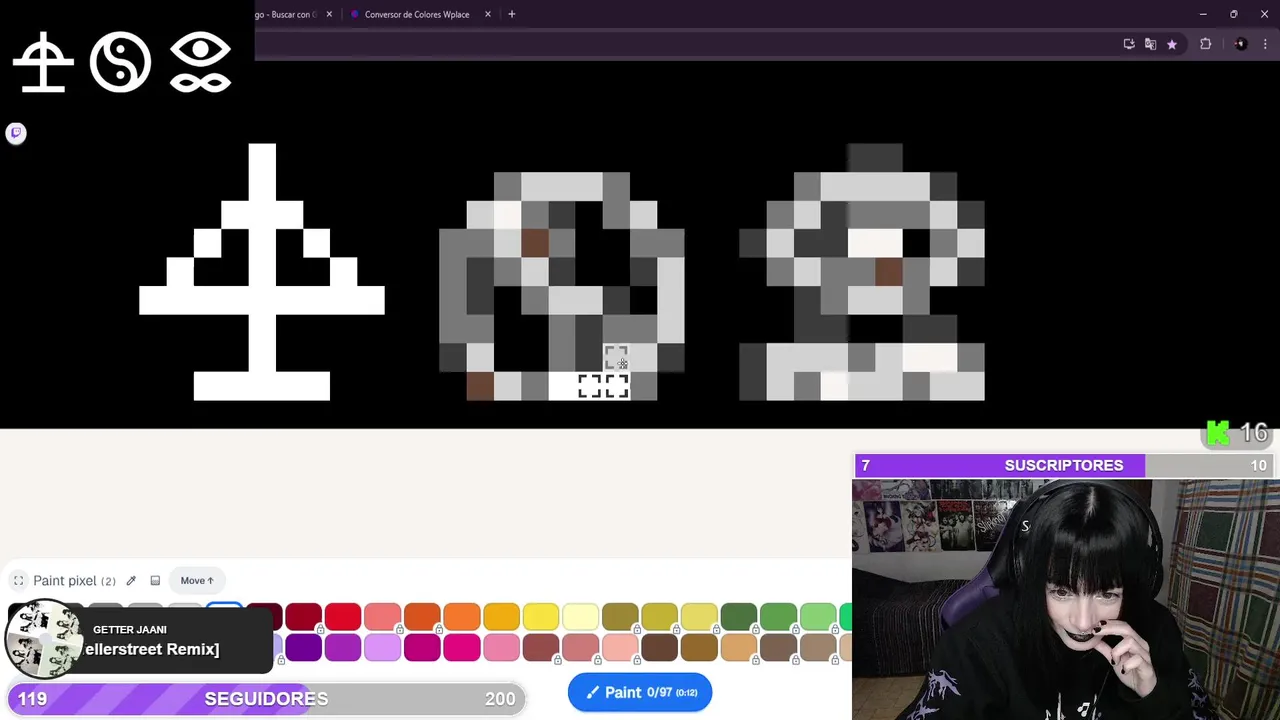Screen dimensions: 1280x720
Task: Open the browser three-dot menu
Action: click(1266, 44)
